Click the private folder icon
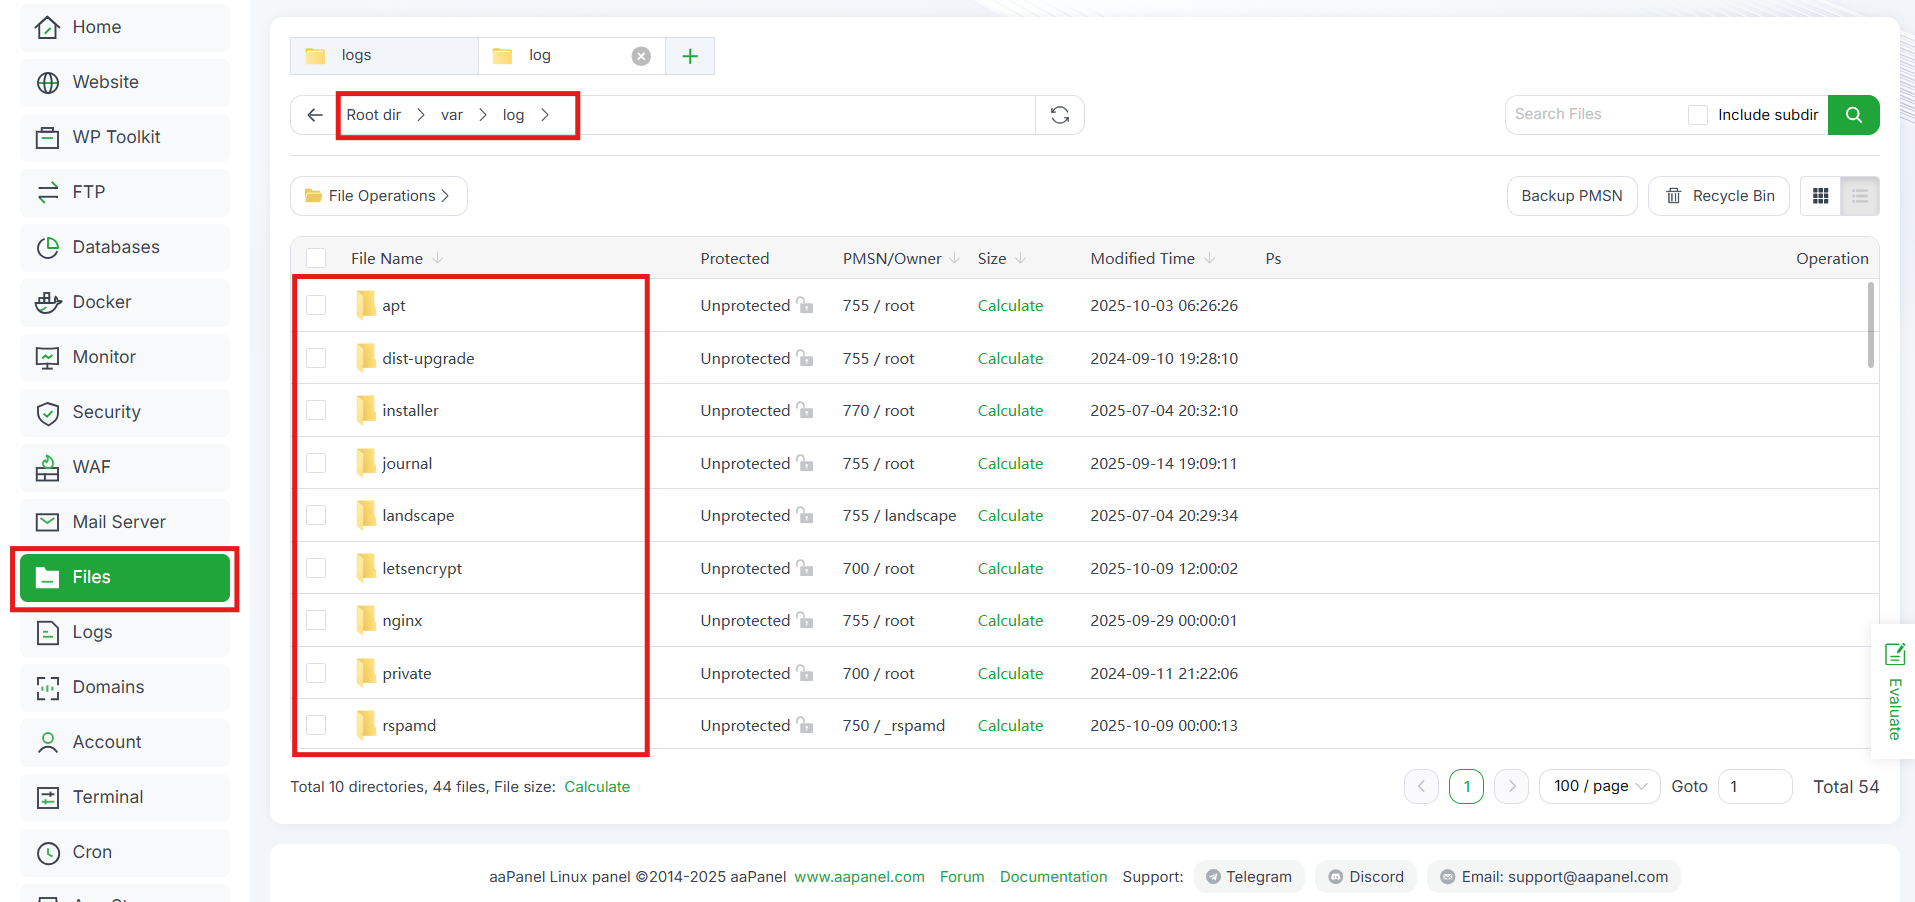Viewport: 1915px width, 902px height. [x=366, y=672]
